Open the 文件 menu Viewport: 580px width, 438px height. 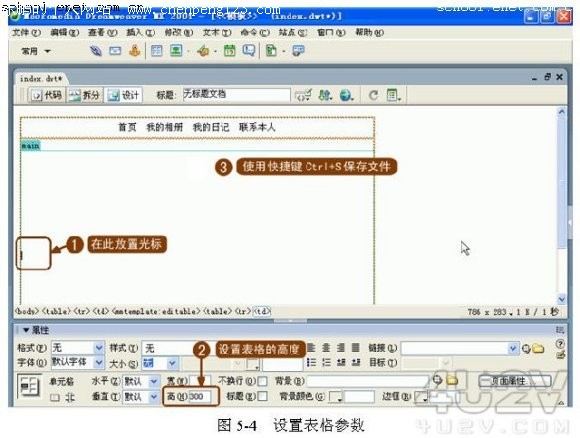coord(26,33)
